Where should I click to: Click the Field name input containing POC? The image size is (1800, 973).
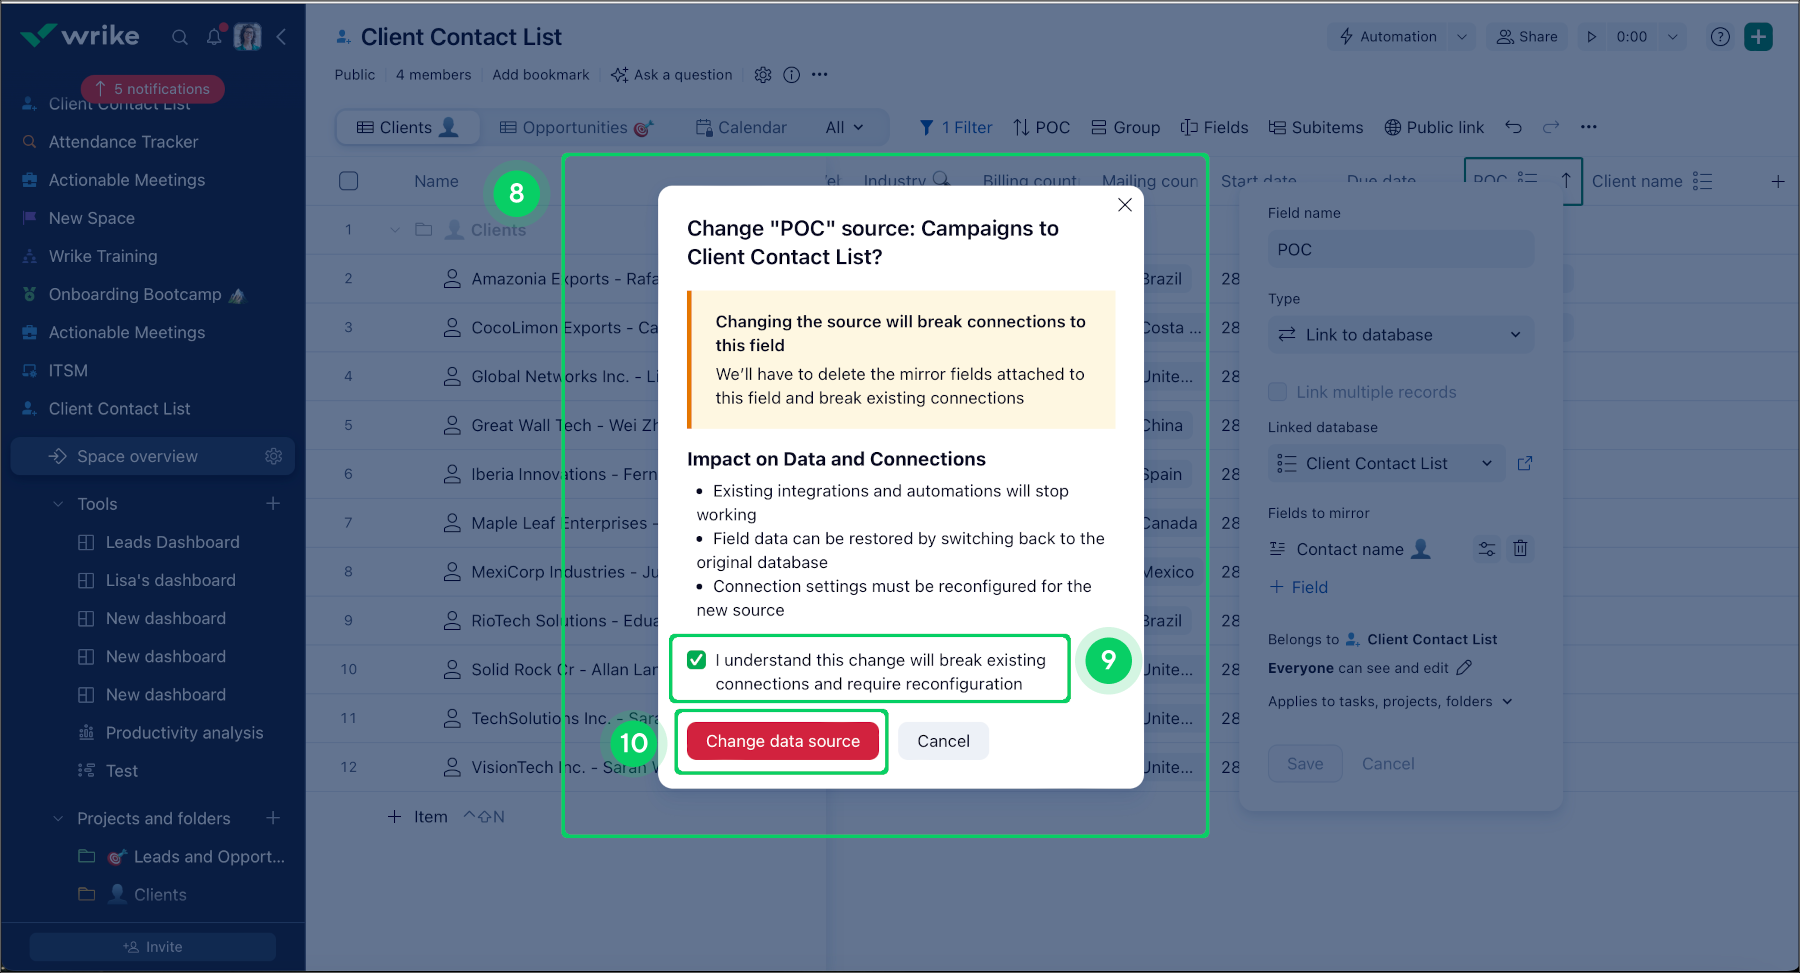[1400, 249]
